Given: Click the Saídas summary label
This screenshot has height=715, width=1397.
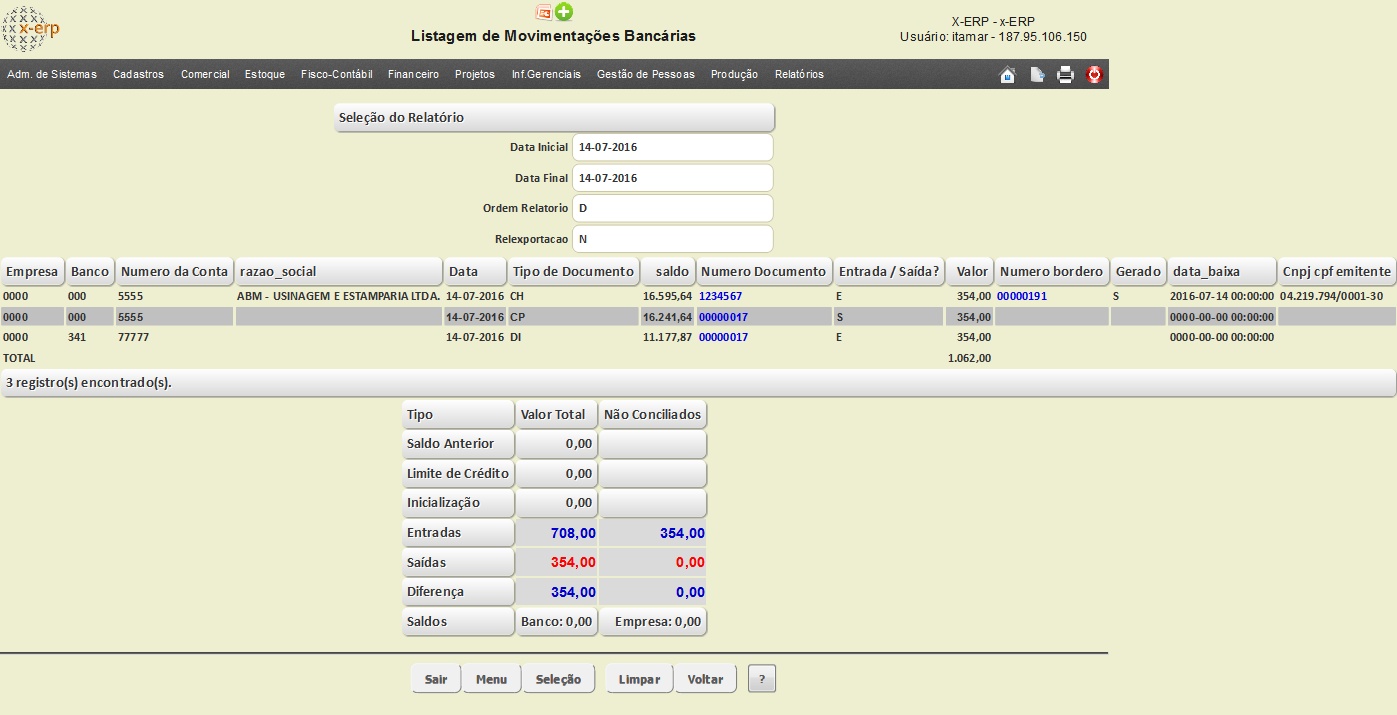Looking at the screenshot, I should [x=458, y=562].
